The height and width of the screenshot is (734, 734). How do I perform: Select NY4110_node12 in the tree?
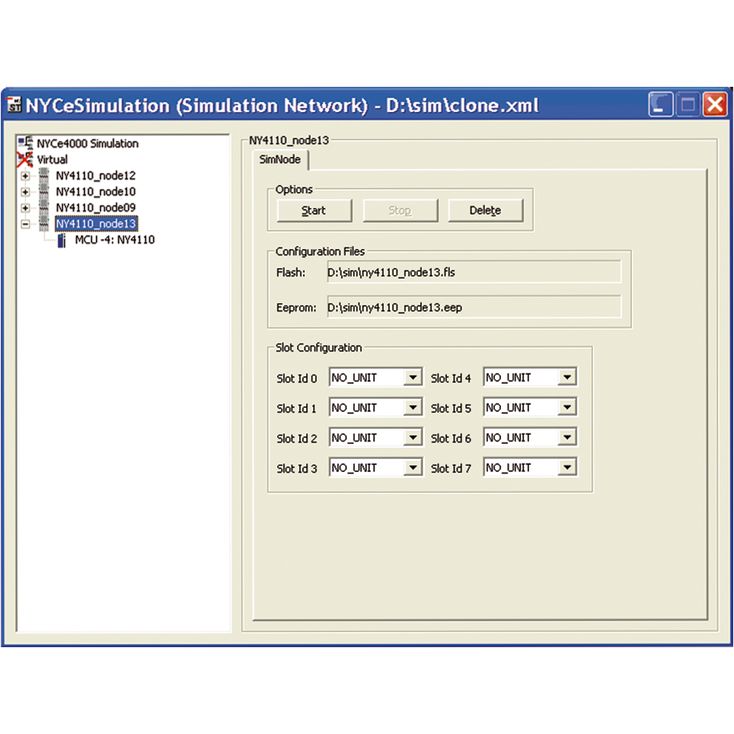pyautogui.click(x=95, y=176)
